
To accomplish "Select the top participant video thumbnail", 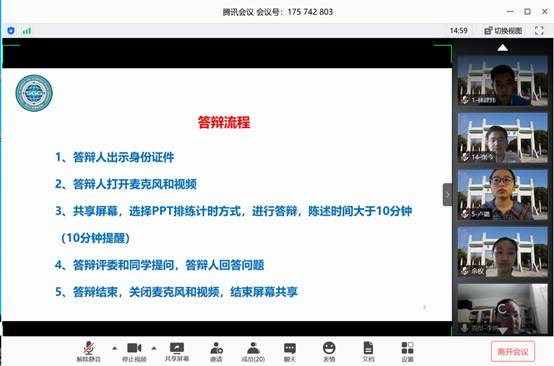I will [x=502, y=81].
